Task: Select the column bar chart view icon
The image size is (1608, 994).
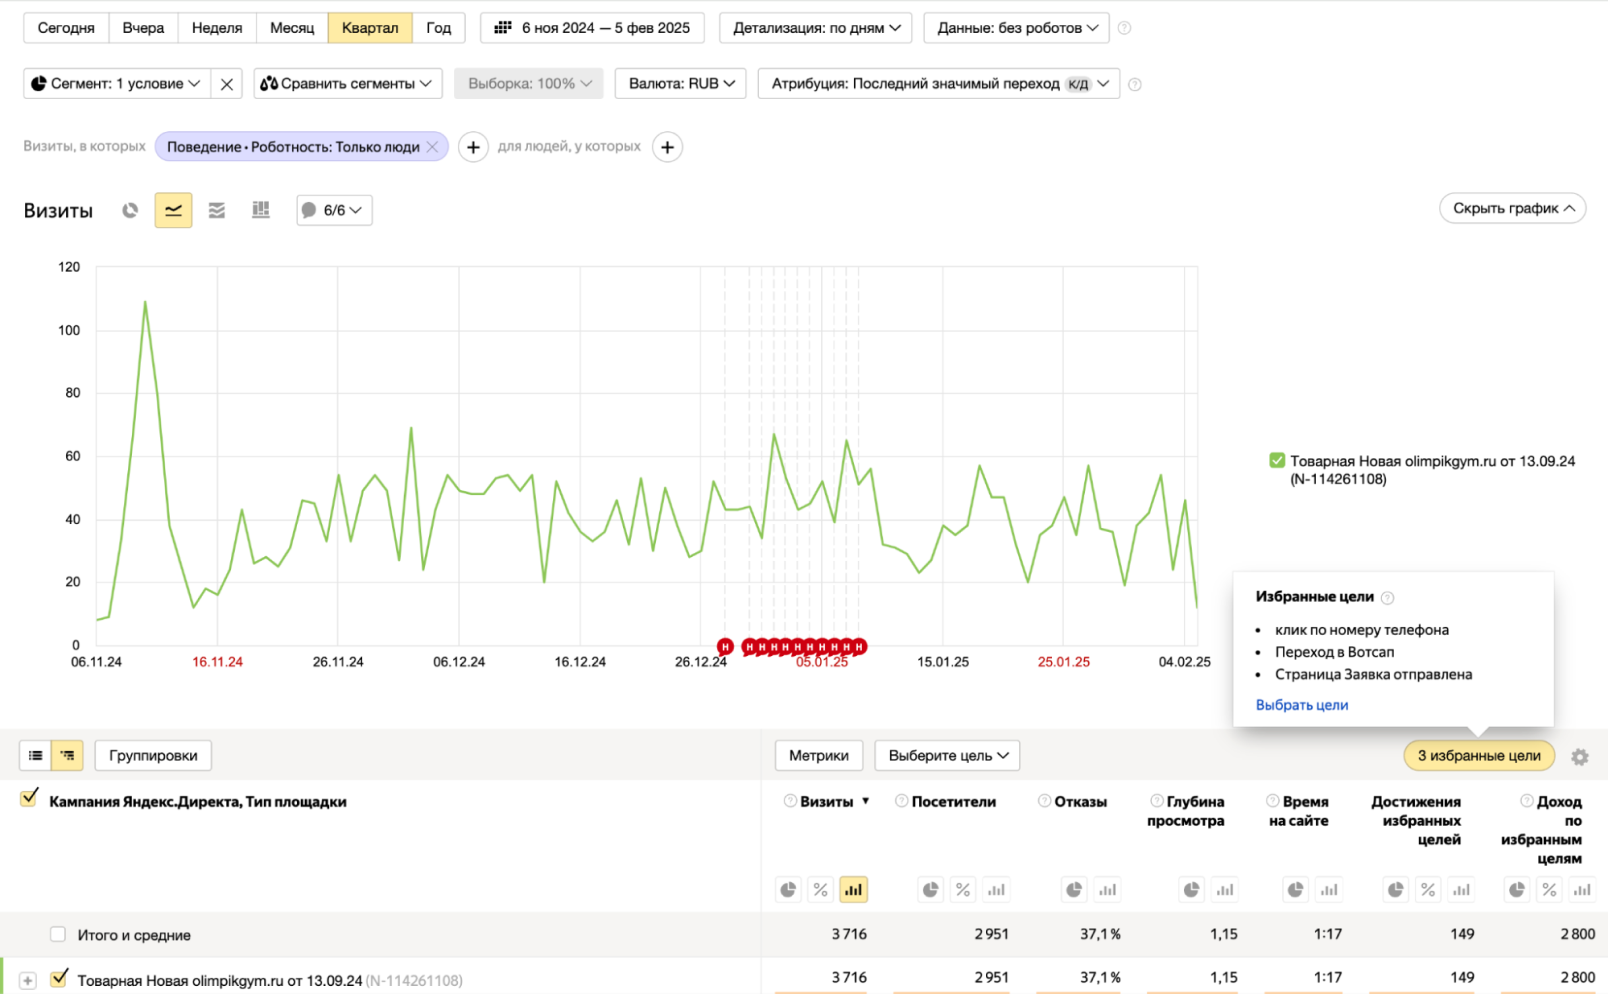Action: pos(261,210)
